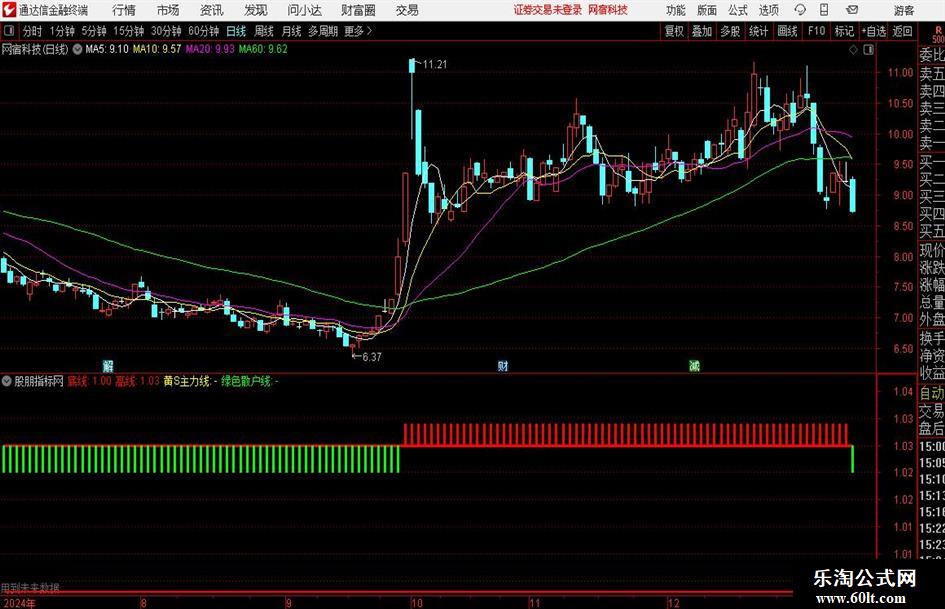Screen dimensions: 945x609
Task: Open the 资讯 menu
Action: (212, 10)
